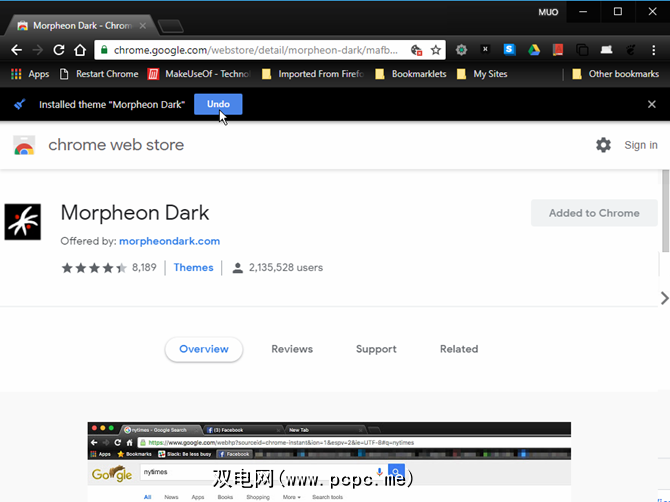This screenshot has width=670, height=502.
Task: Go back with the browser back arrow
Action: coord(16,50)
